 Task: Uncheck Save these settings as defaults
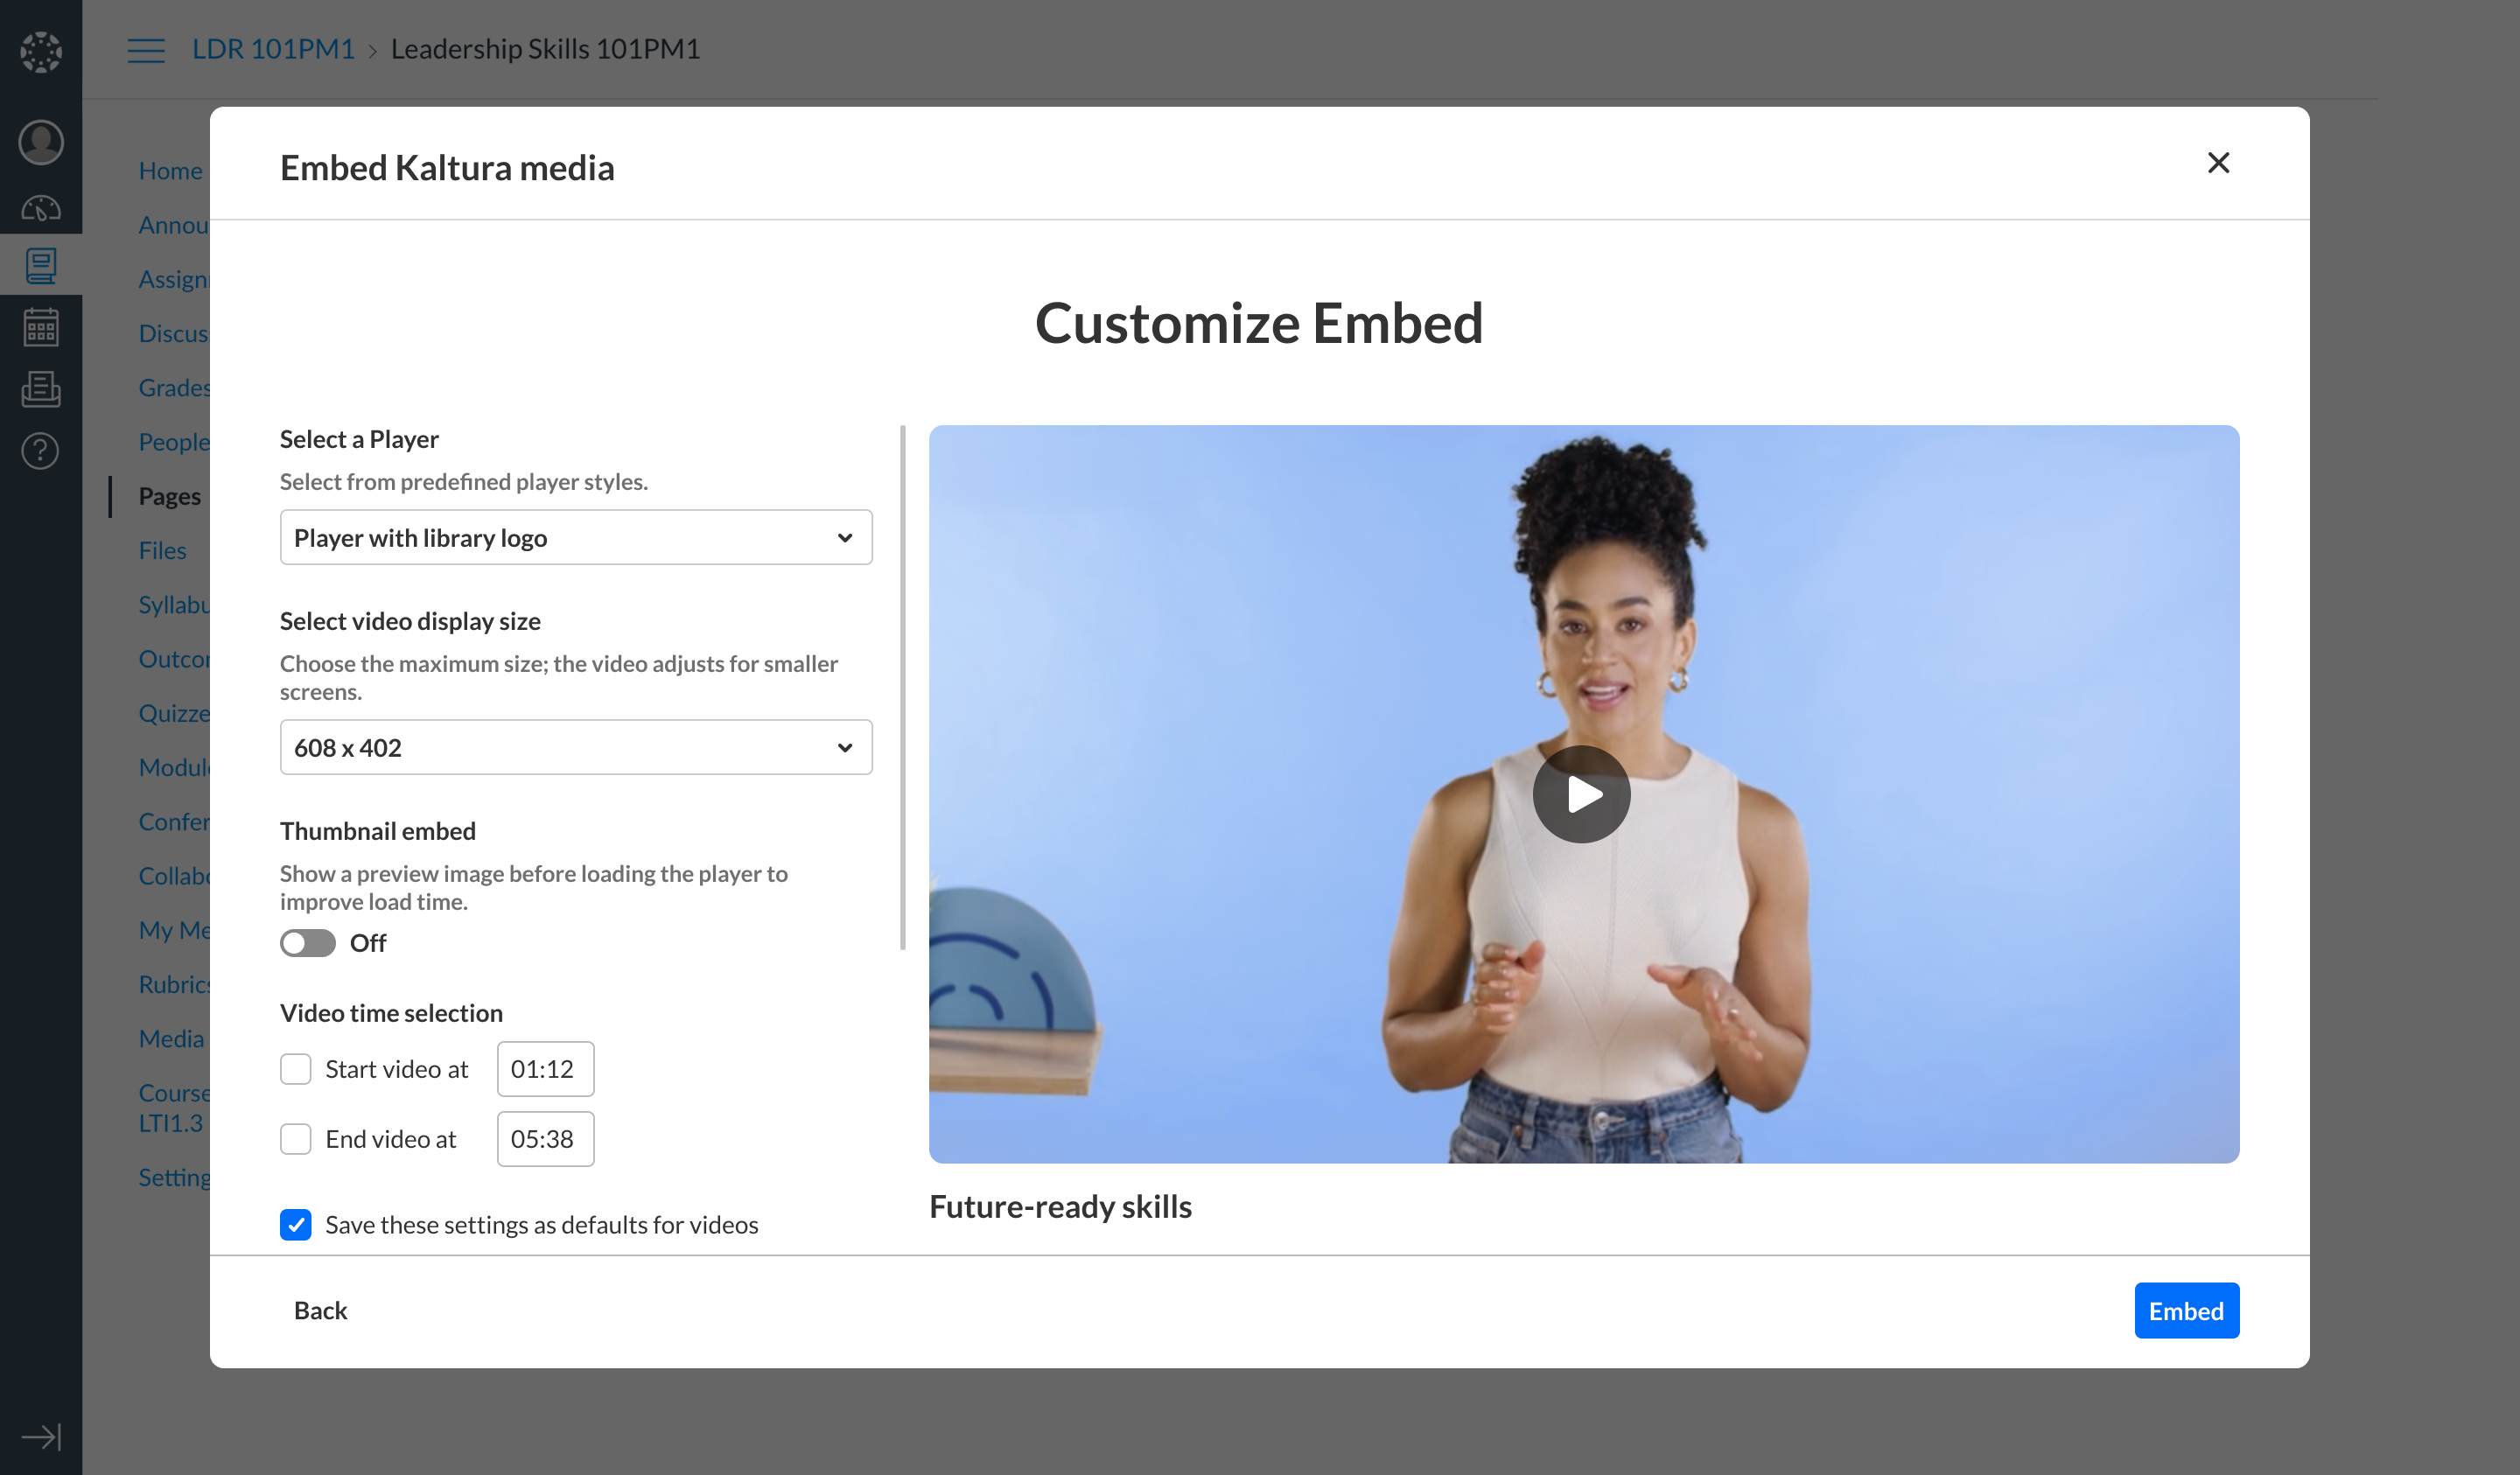pos(296,1225)
